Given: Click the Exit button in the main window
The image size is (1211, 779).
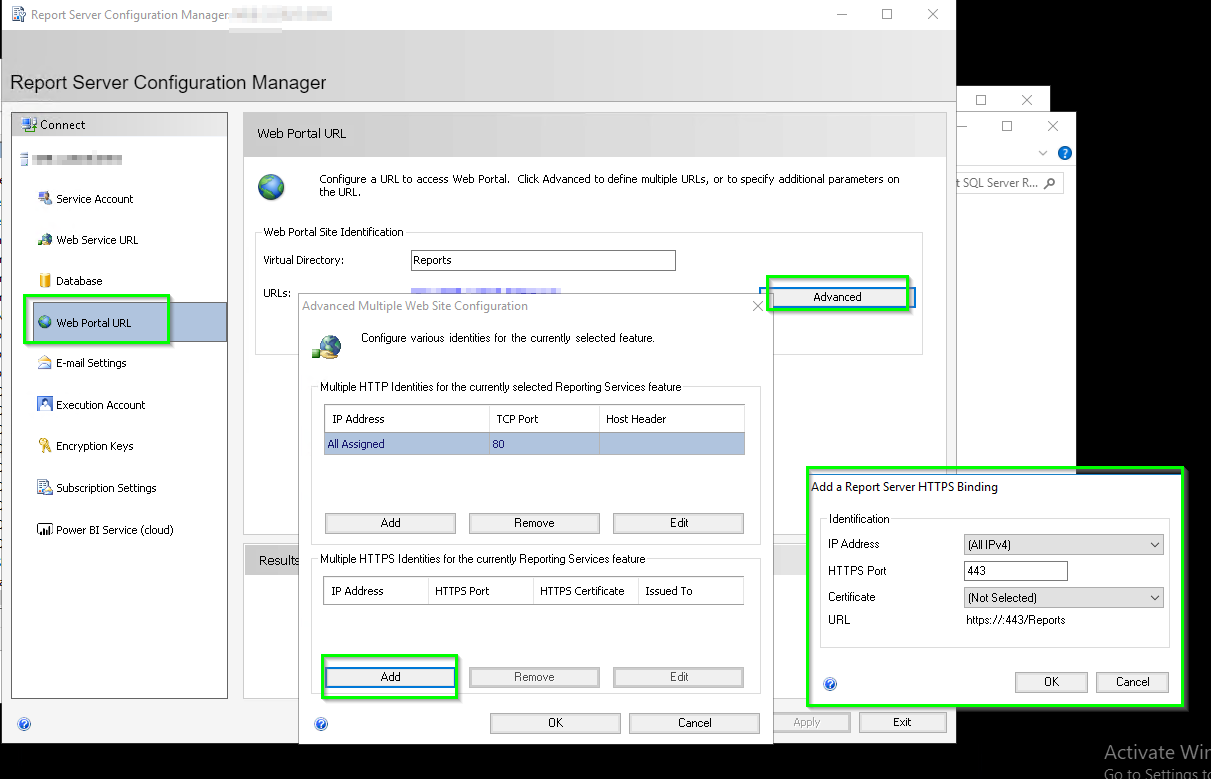Looking at the screenshot, I should [x=902, y=722].
